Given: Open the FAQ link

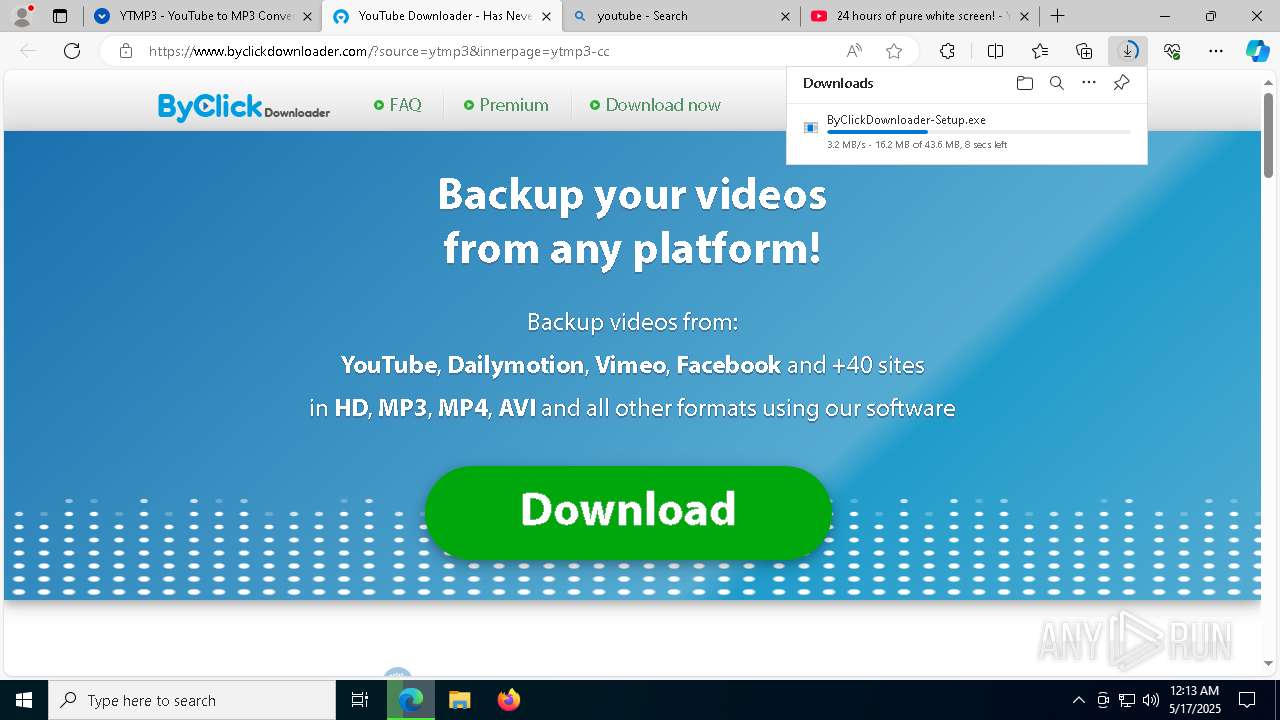Looking at the screenshot, I should coord(398,105).
